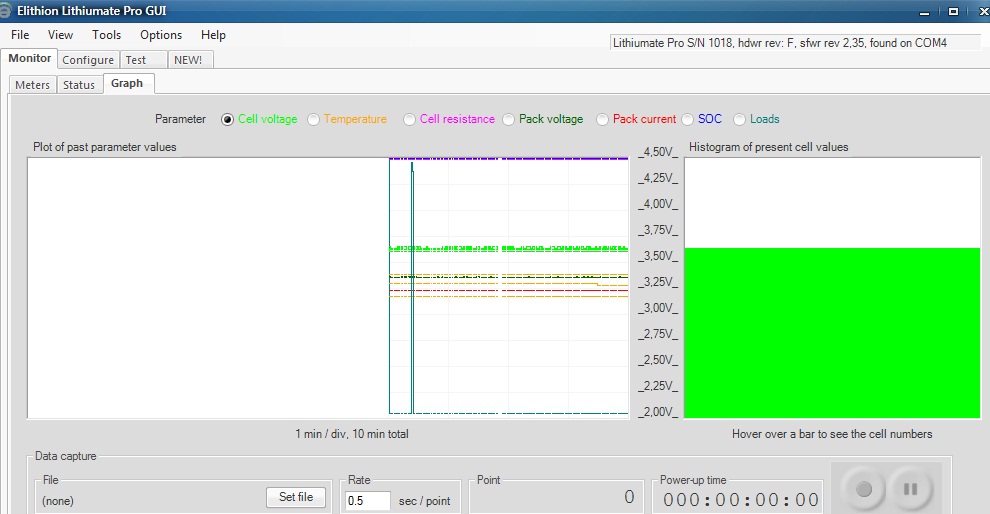990x514 pixels.
Task: Switch to the Test tab
Action: coord(143,60)
